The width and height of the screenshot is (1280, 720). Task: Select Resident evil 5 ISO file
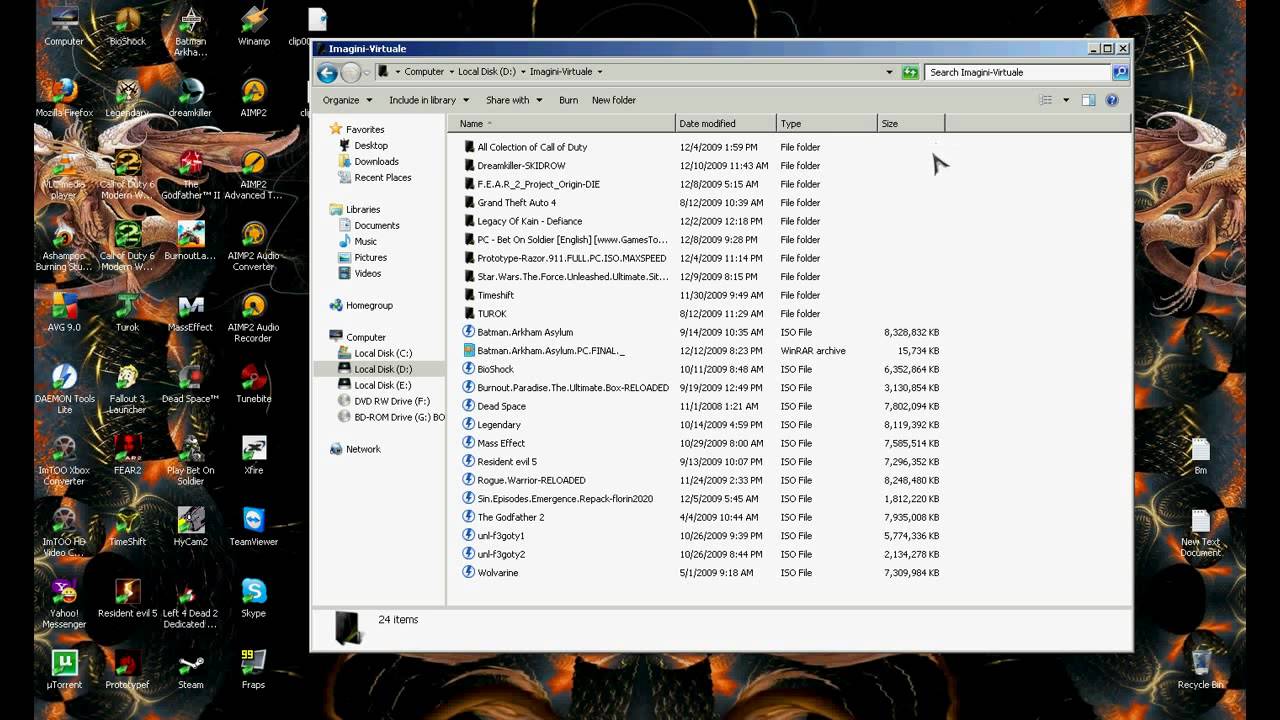pos(507,462)
